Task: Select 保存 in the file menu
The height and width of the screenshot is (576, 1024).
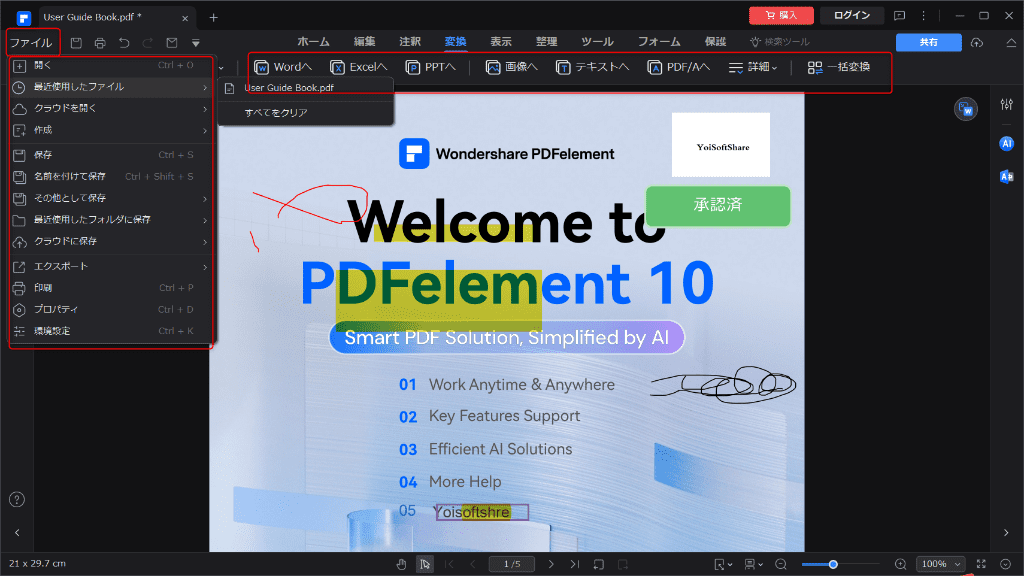Action: 111,155
